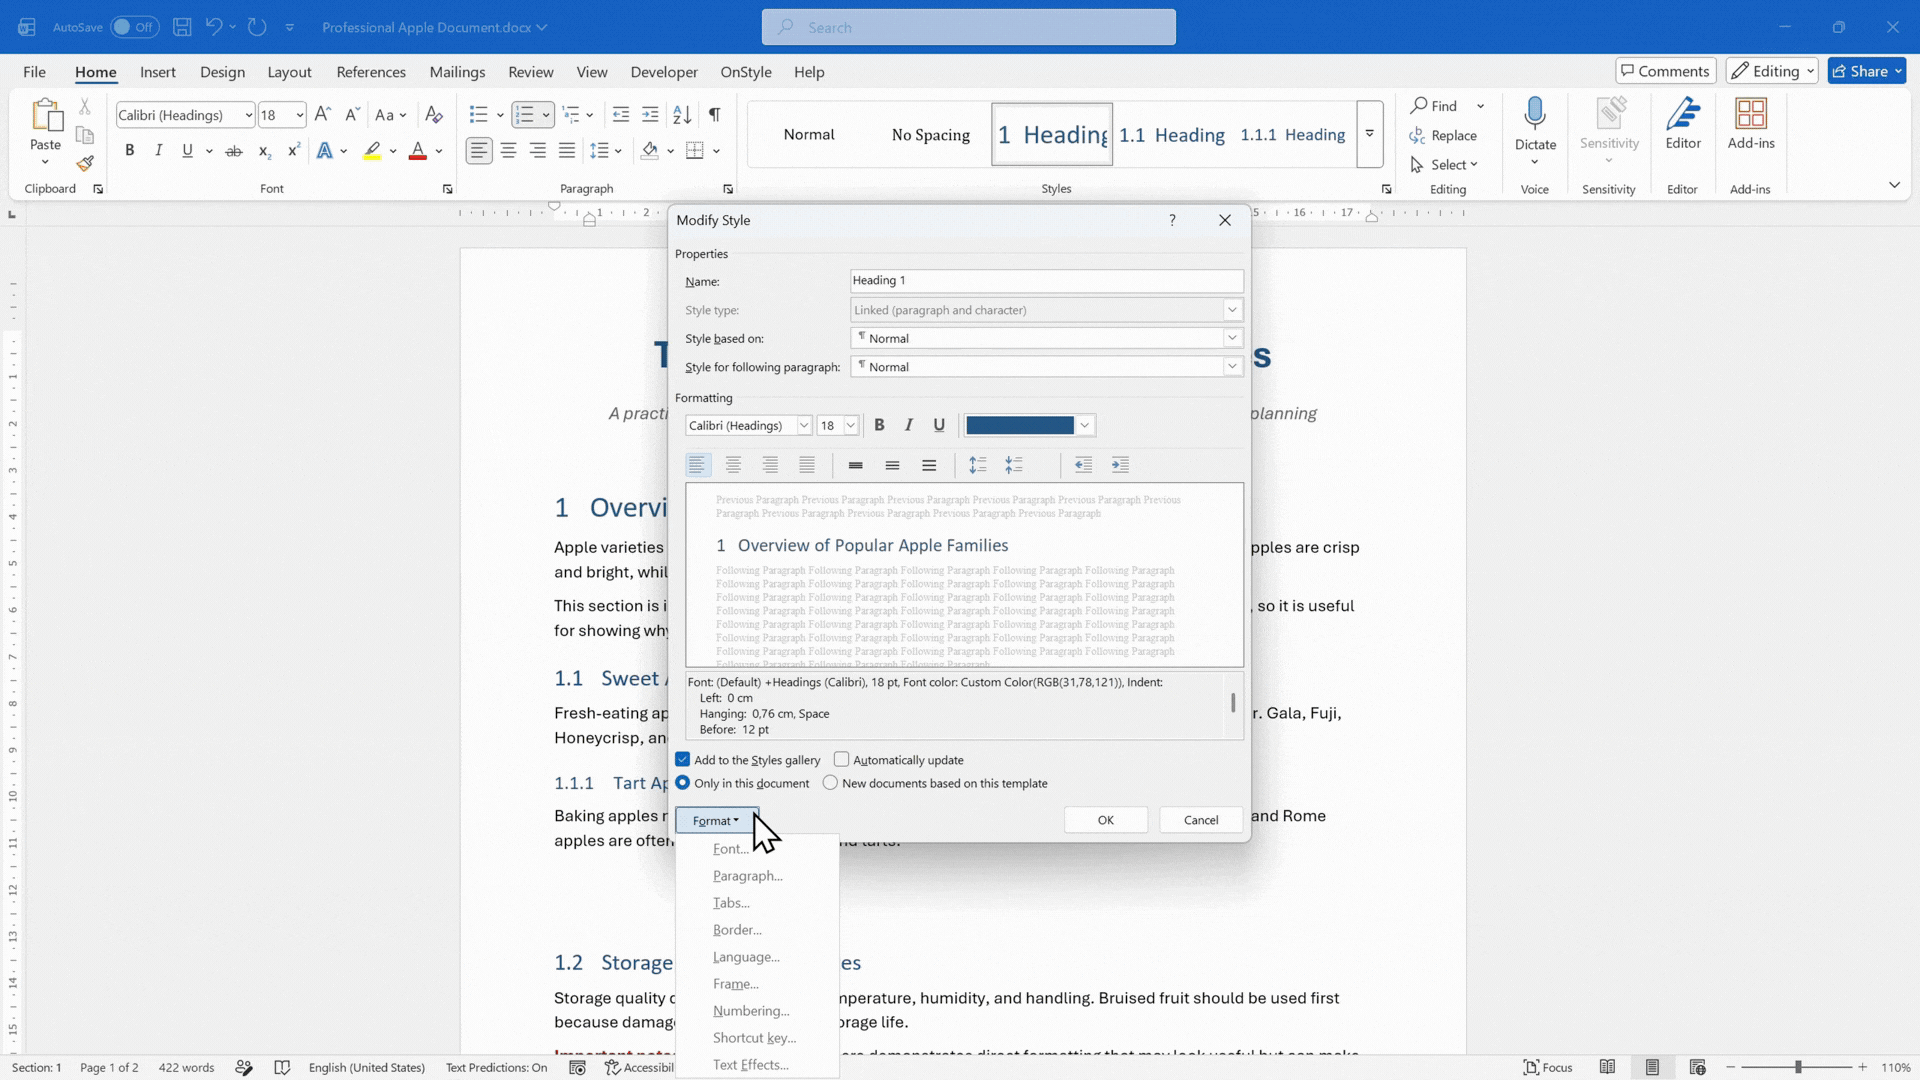Toggle Underline in the Modify Style dialog

click(x=939, y=425)
